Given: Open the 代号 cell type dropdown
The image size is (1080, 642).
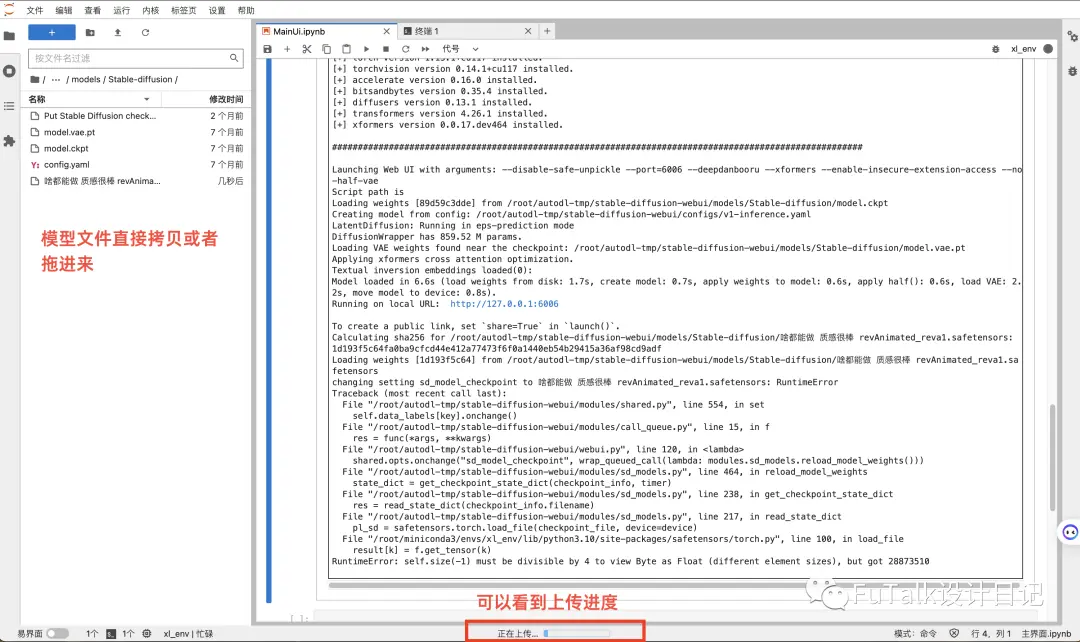Looking at the screenshot, I should tap(461, 49).
